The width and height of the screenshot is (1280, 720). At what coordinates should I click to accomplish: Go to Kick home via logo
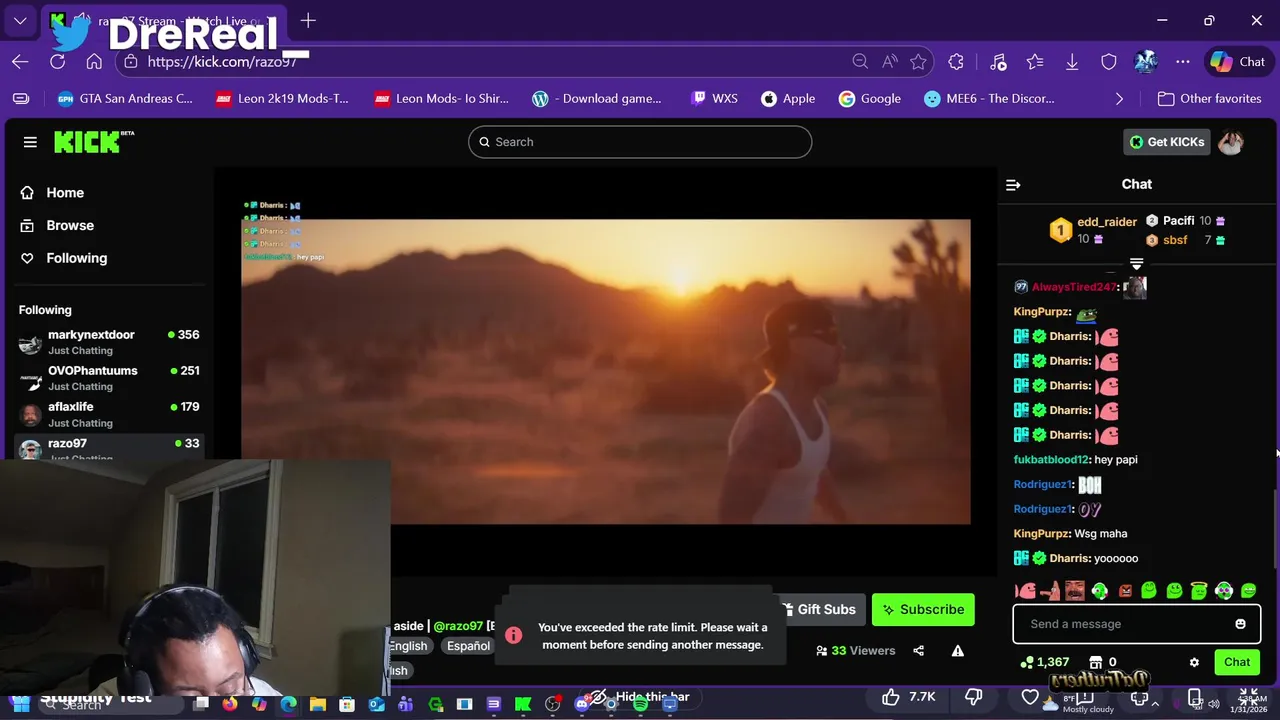coord(94,142)
